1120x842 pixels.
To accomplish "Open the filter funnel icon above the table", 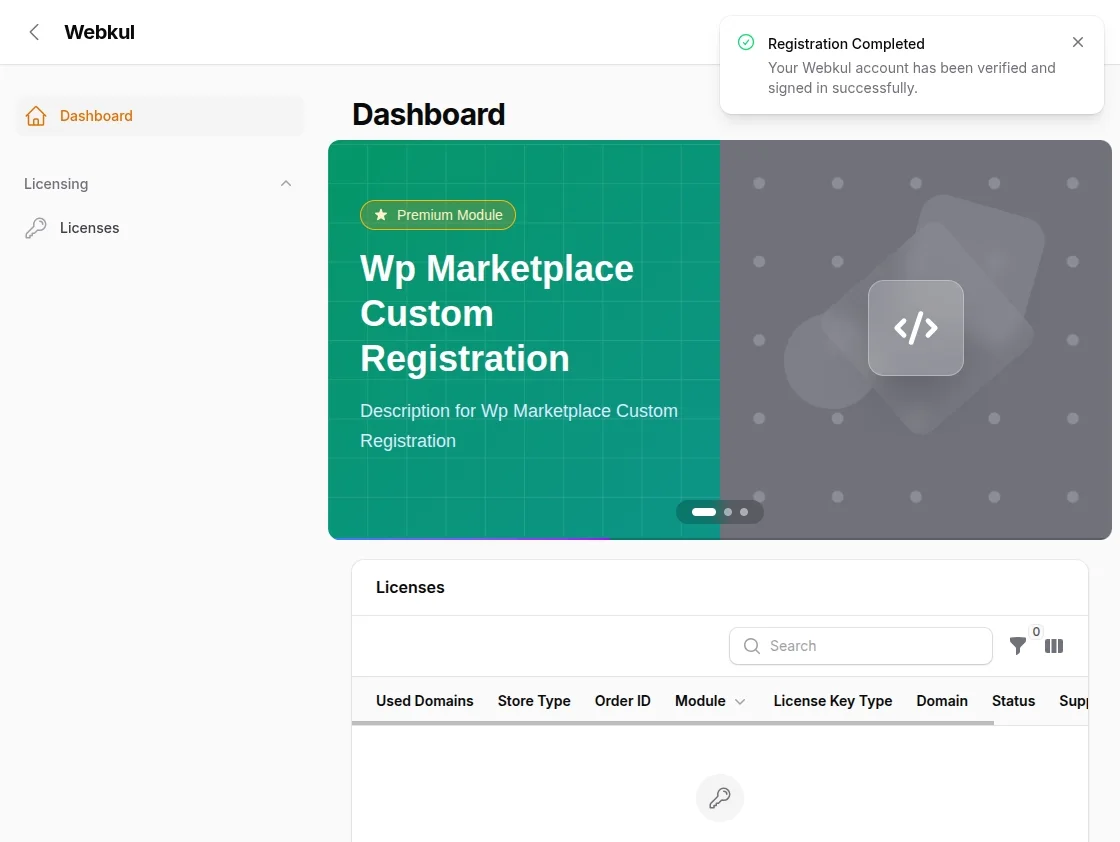I will [x=1018, y=646].
